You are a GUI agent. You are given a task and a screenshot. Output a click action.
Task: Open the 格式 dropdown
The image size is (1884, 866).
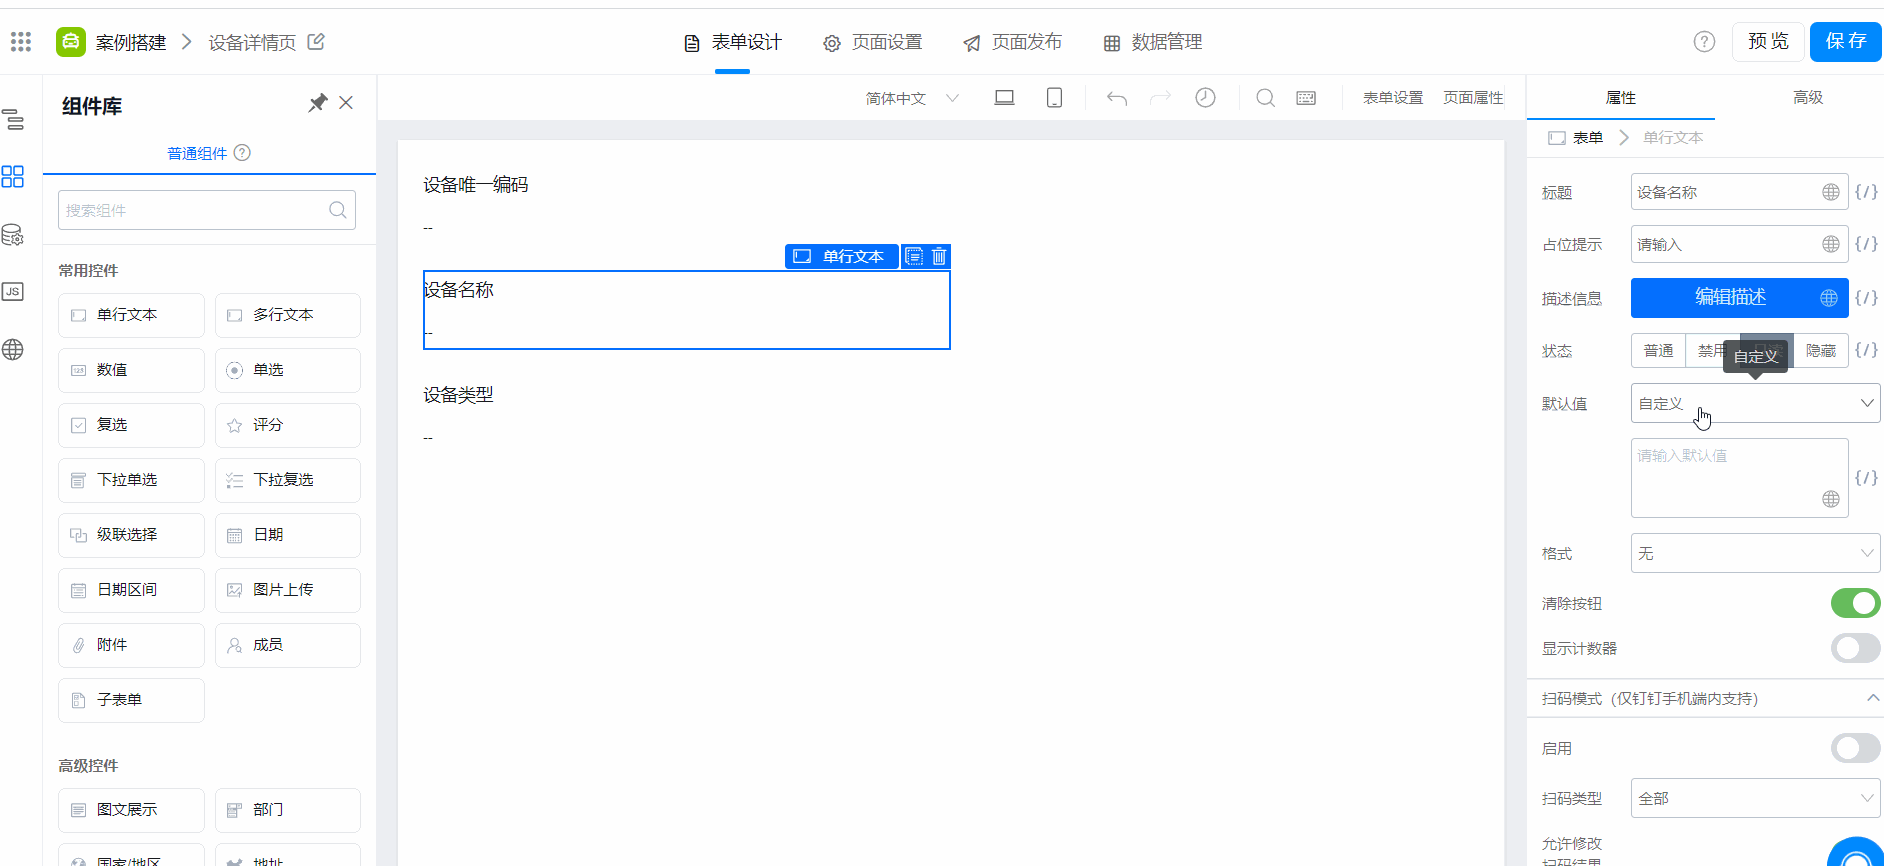click(x=1755, y=553)
